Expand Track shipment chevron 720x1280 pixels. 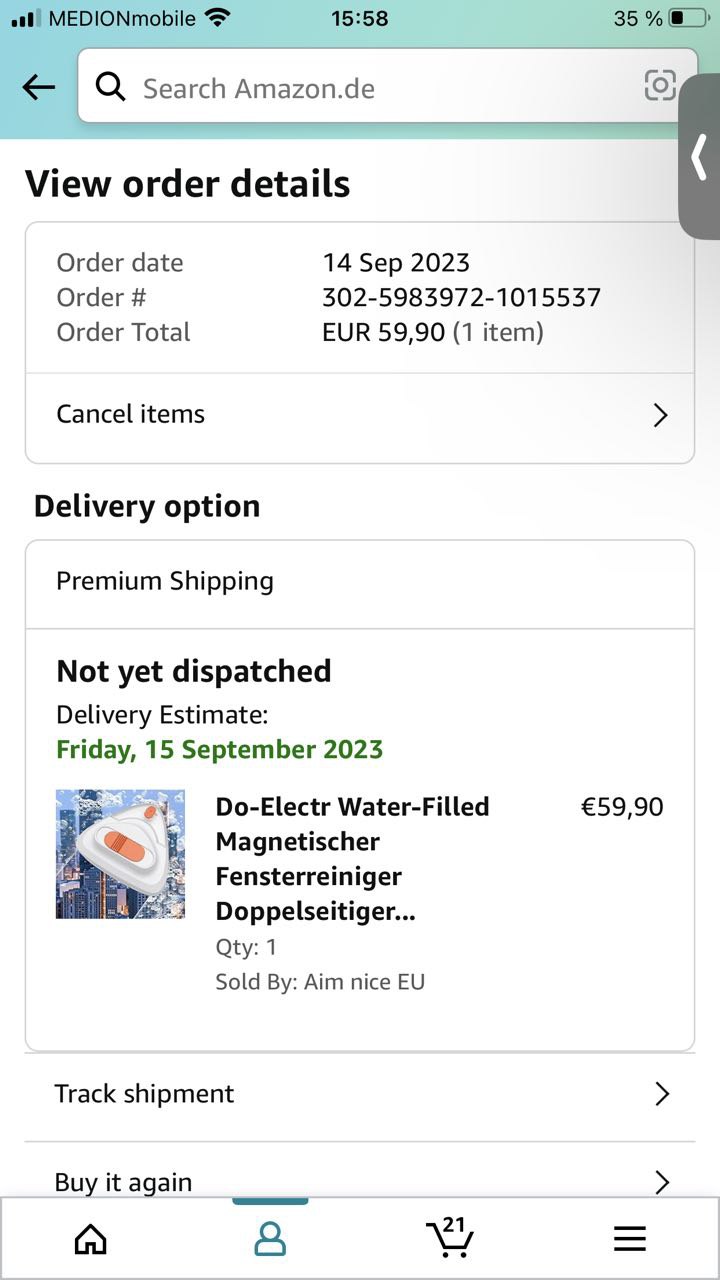point(661,1094)
